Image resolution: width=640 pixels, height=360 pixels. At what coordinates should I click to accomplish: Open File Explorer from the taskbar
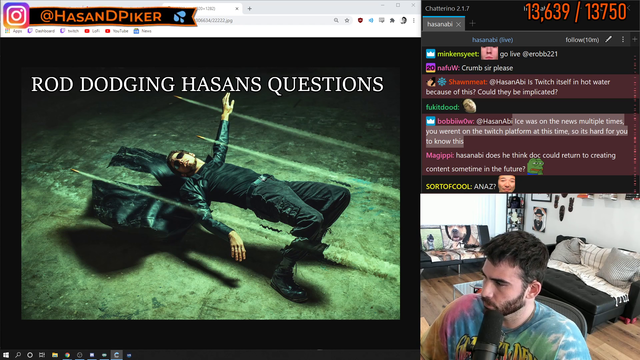pos(55,355)
